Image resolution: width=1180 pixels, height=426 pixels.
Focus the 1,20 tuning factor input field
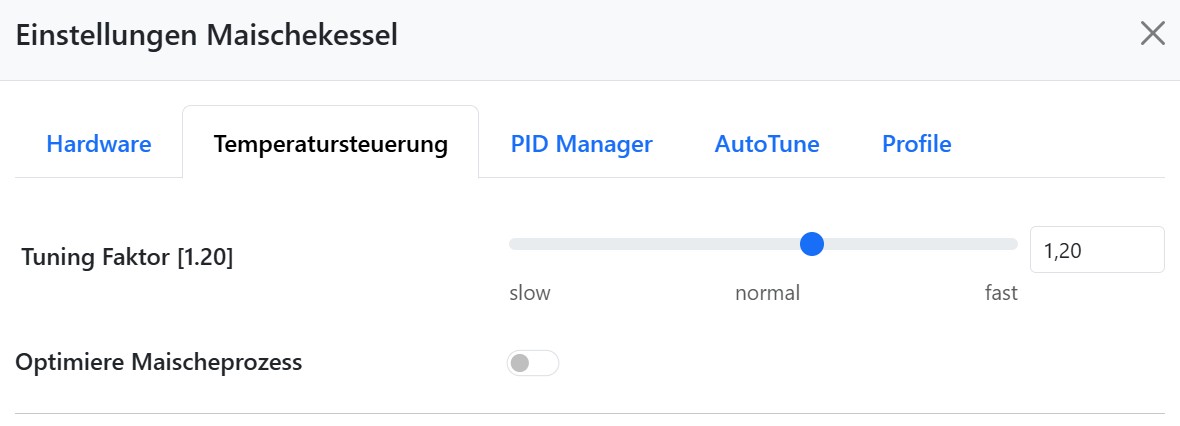1096,250
